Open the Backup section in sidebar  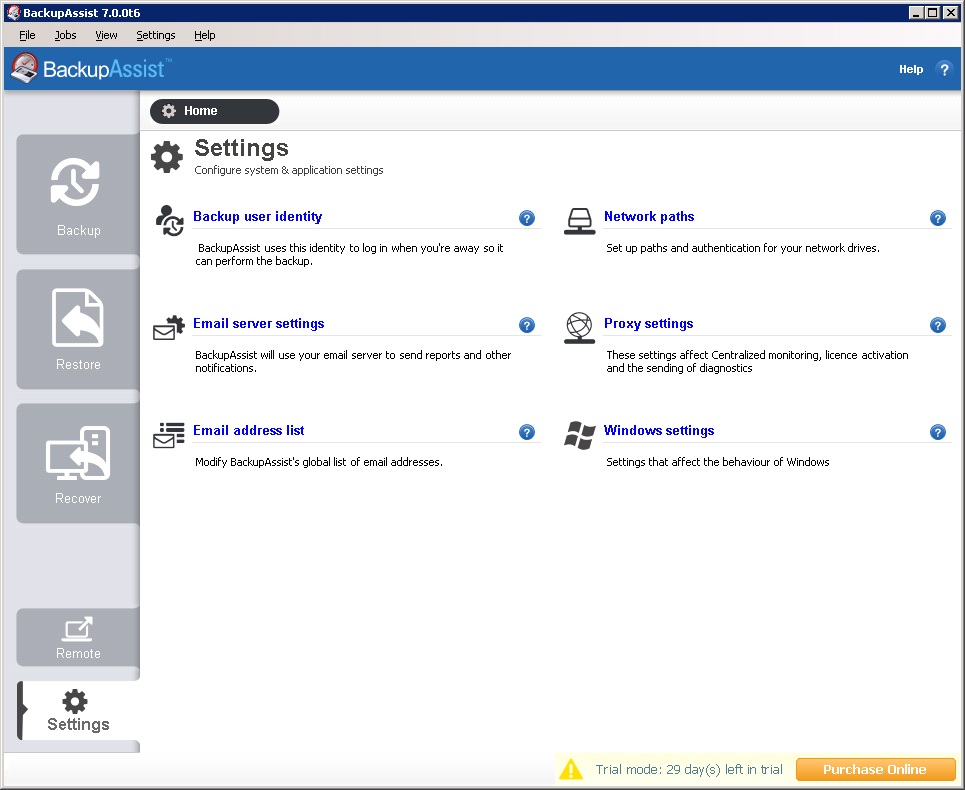[x=78, y=195]
